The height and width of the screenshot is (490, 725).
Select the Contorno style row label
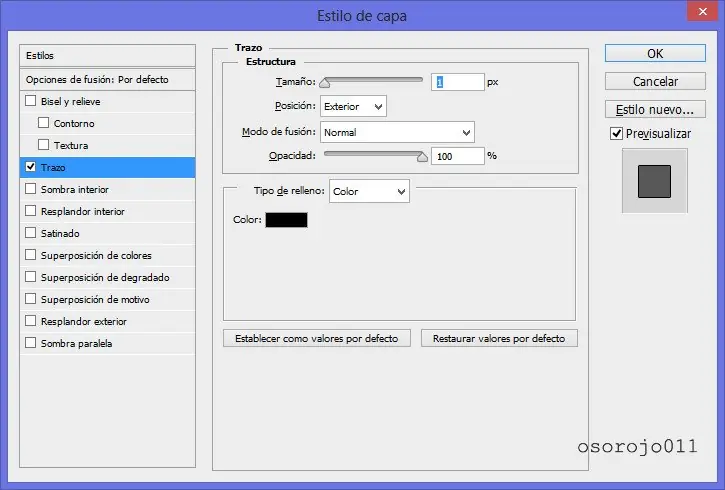[x=74, y=123]
